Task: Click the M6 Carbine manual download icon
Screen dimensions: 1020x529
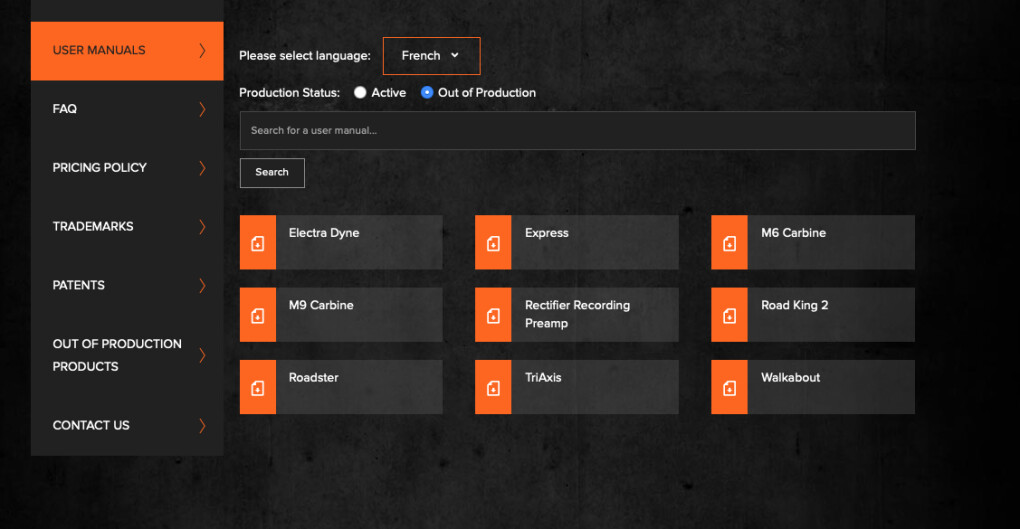Action: pos(729,243)
